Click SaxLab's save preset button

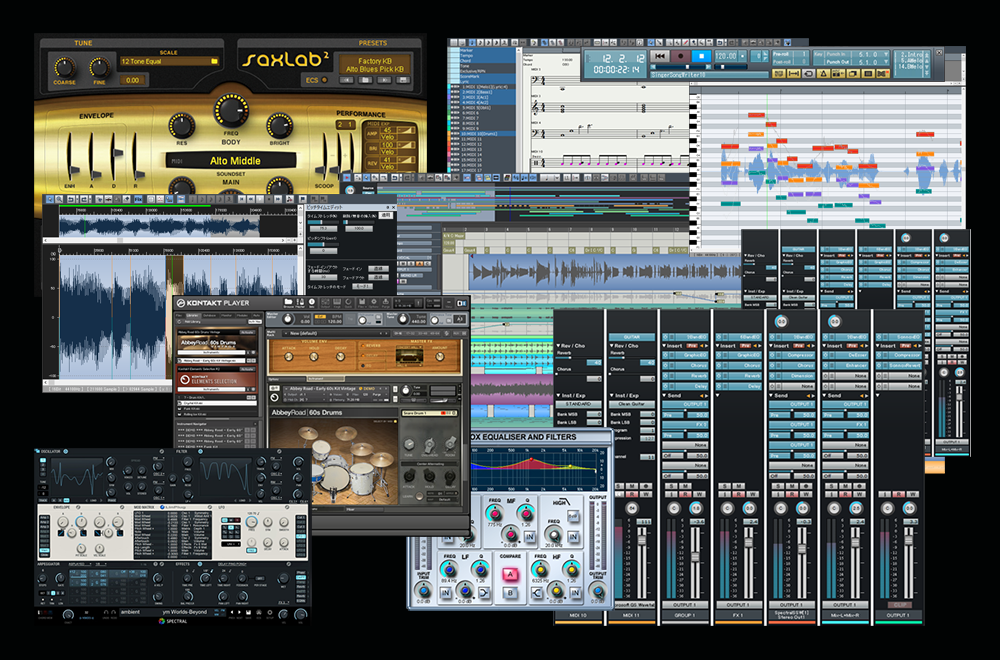coord(403,80)
